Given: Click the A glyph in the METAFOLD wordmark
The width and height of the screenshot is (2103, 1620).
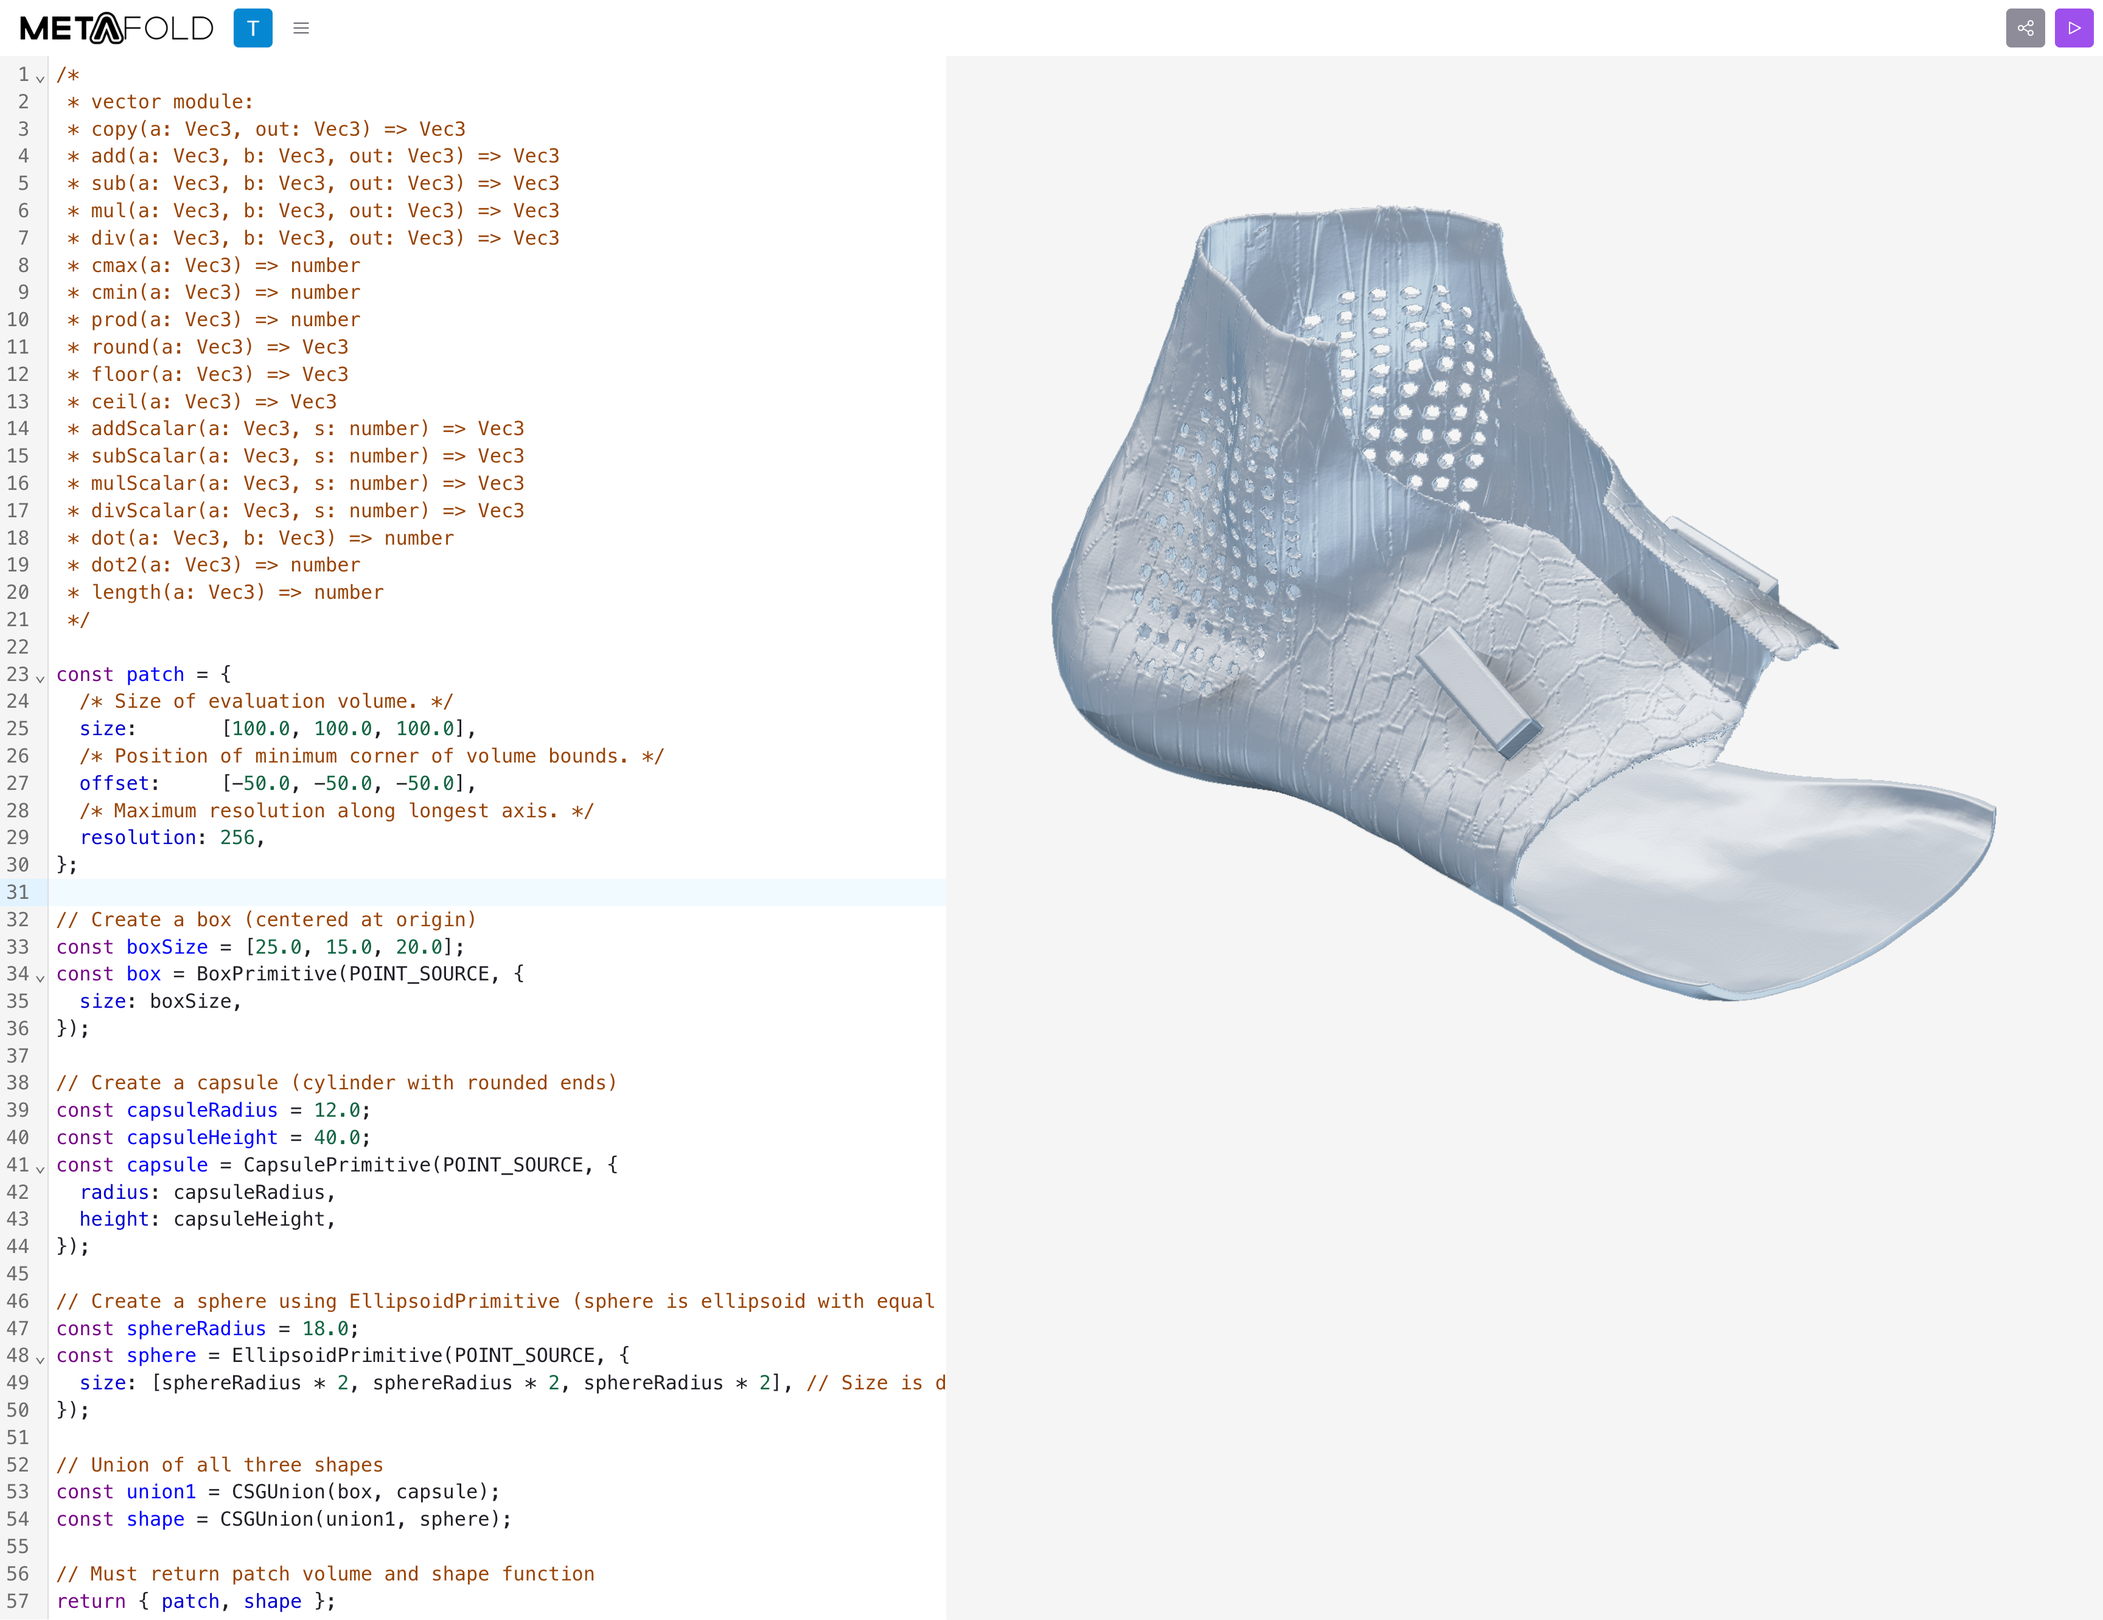Looking at the screenshot, I should [105, 28].
